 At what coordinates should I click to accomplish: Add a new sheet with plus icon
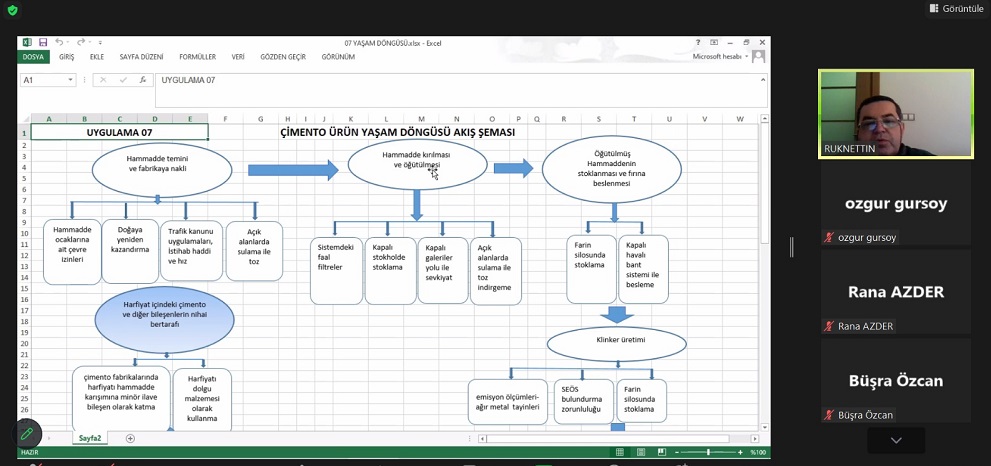(x=130, y=438)
